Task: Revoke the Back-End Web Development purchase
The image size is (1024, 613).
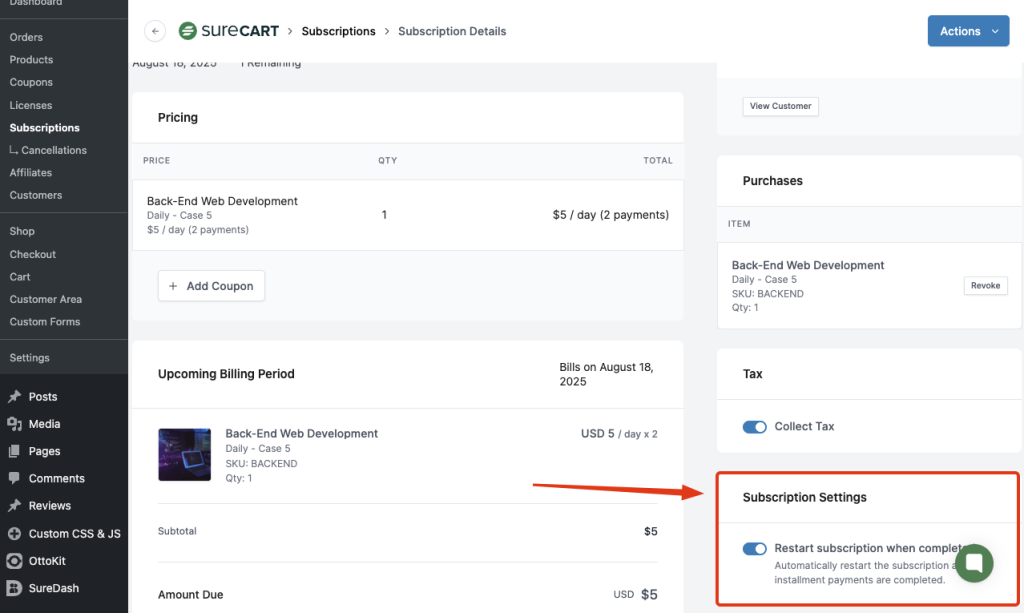Action: pos(985,286)
